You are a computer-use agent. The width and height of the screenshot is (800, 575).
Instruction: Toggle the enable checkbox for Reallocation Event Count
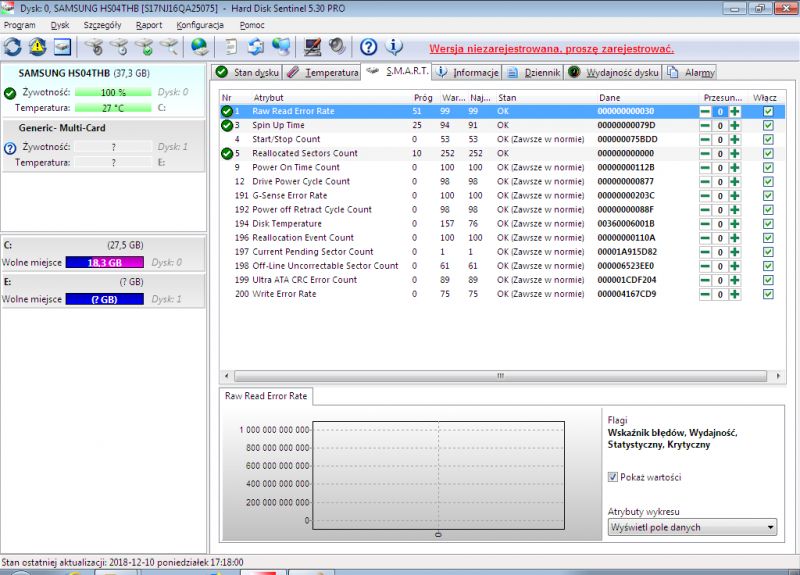768,238
